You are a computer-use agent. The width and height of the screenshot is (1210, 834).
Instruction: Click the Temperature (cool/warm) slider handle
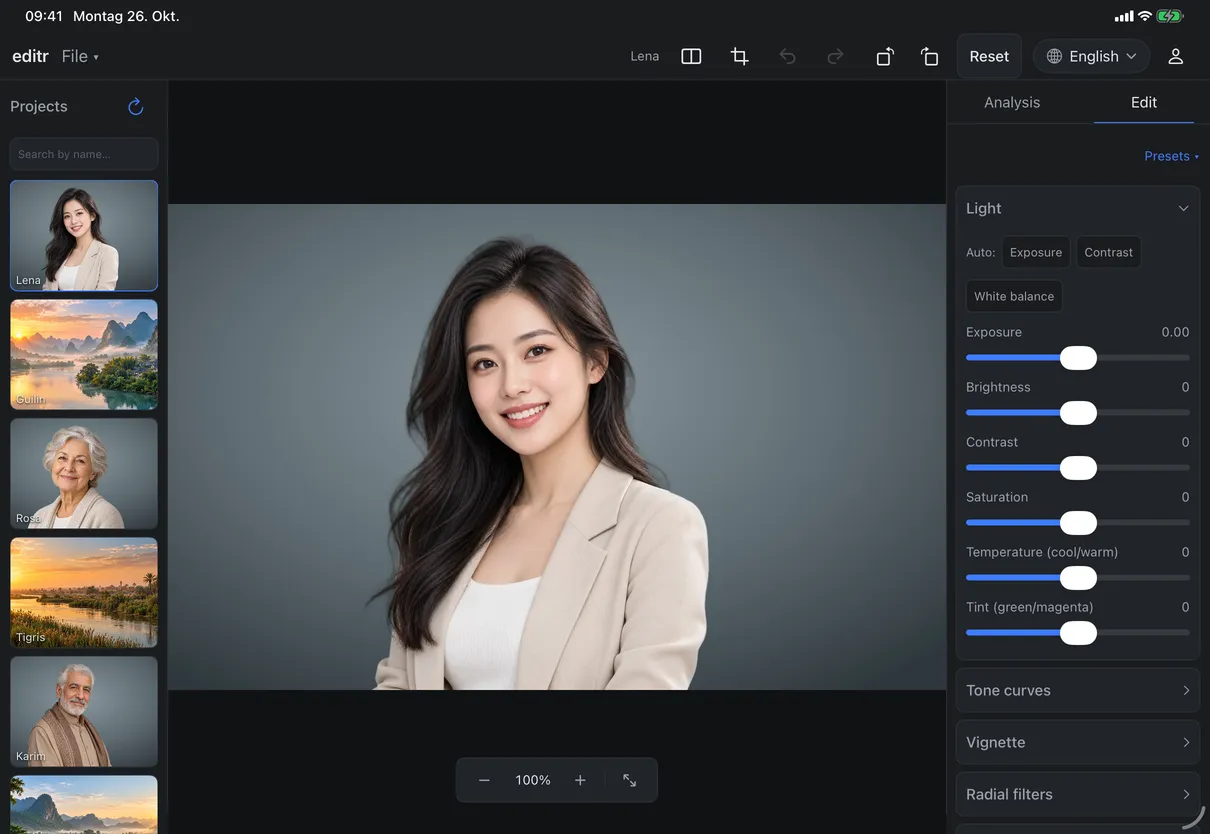(x=1078, y=578)
